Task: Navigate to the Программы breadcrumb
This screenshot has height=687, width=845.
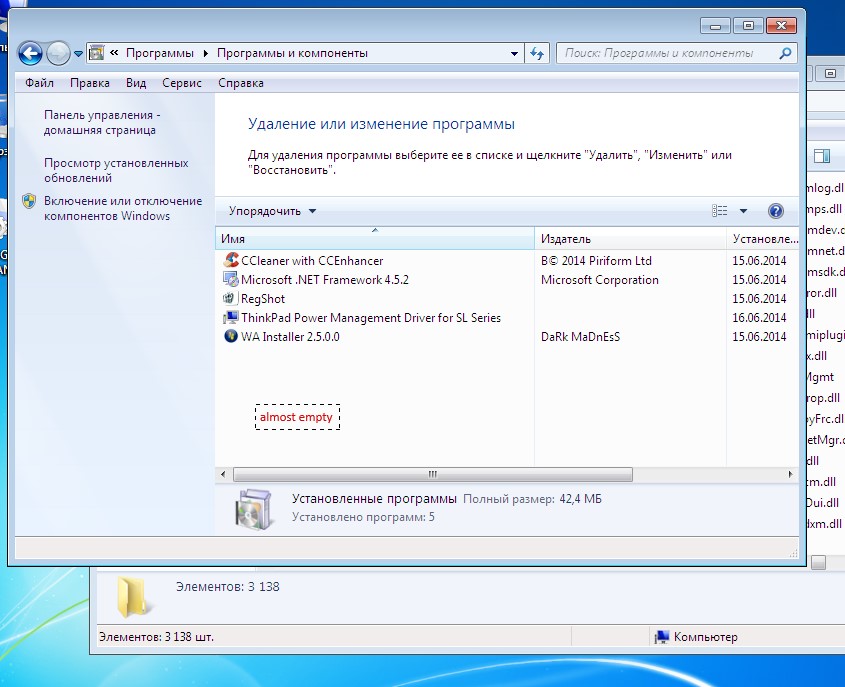Action: [x=160, y=53]
